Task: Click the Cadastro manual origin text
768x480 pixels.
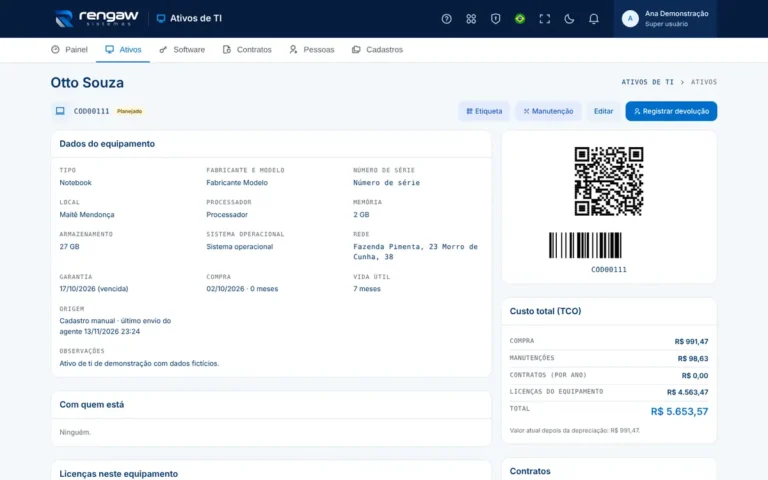Action: (x=115, y=326)
